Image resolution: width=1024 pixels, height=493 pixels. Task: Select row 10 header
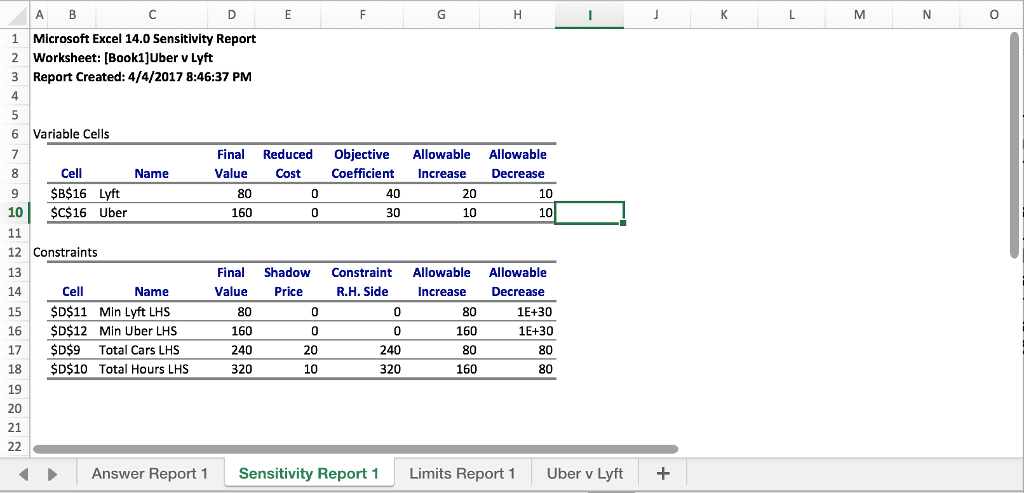point(15,213)
